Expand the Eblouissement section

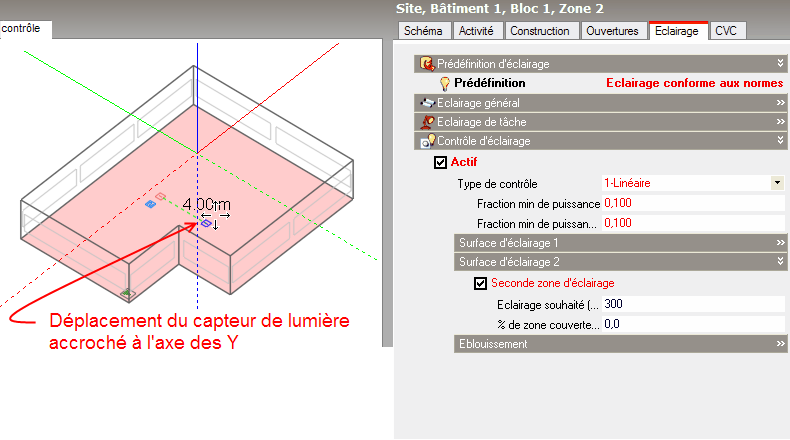[620, 344]
